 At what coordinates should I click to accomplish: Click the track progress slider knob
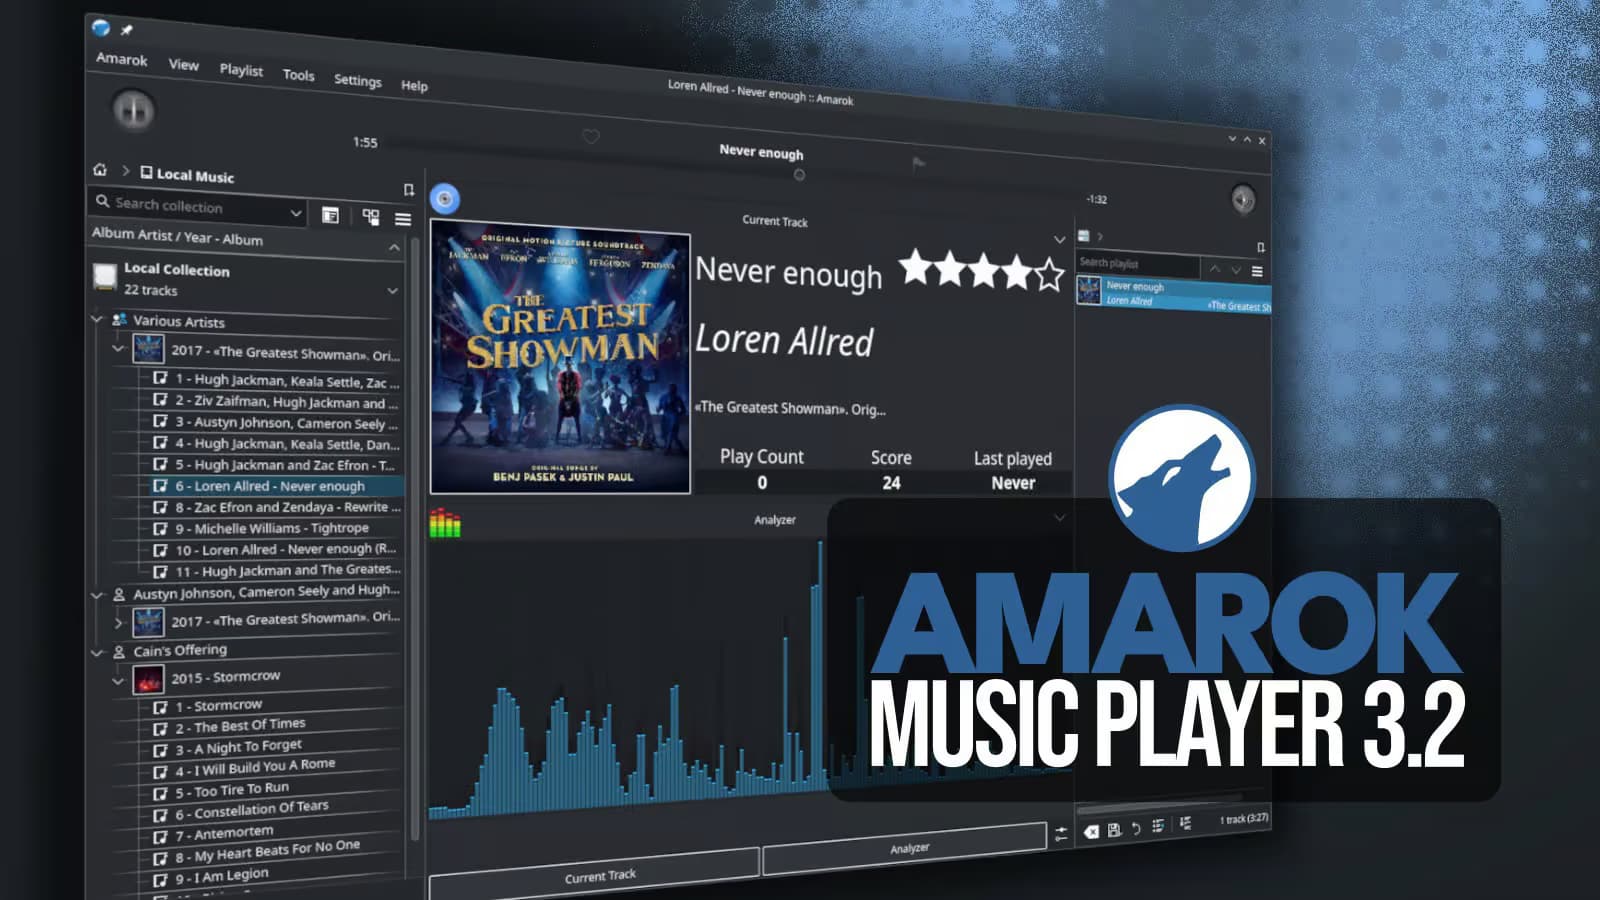[x=799, y=175]
